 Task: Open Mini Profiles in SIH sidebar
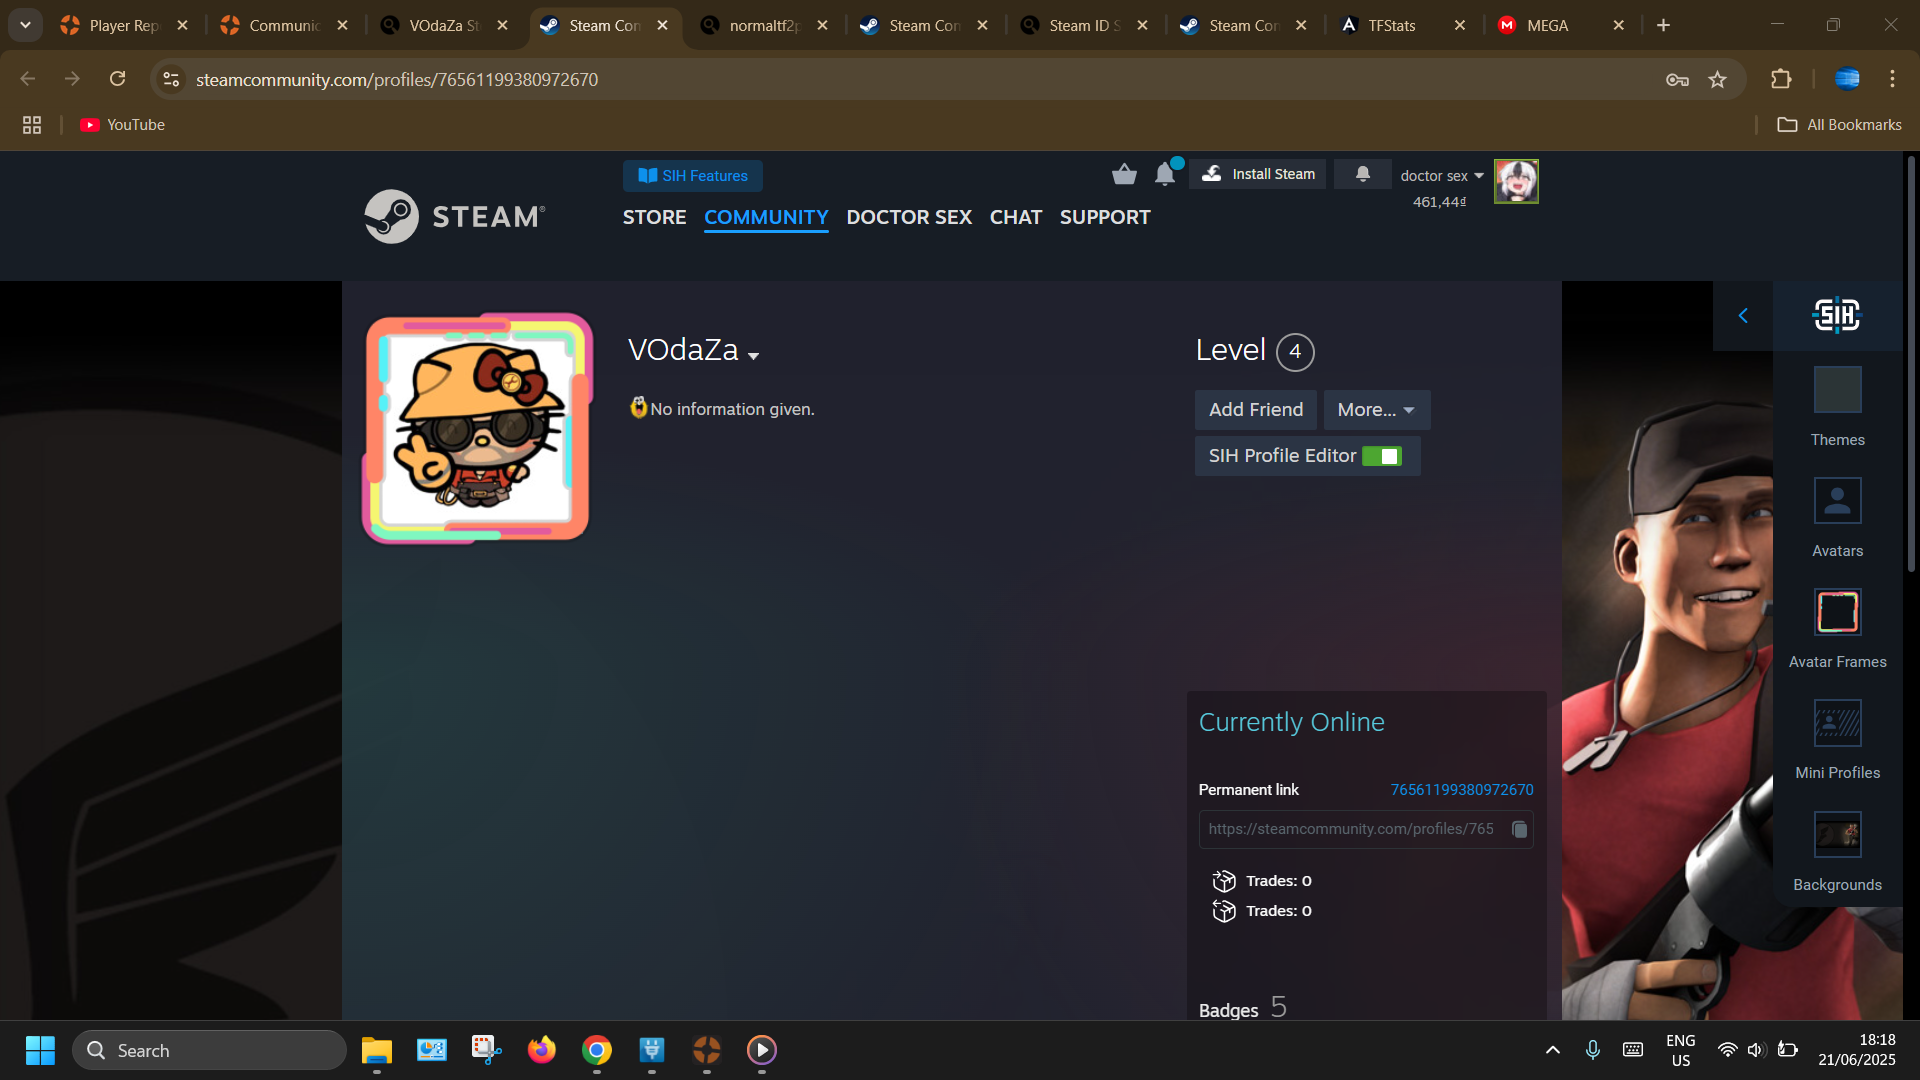click(1837, 740)
